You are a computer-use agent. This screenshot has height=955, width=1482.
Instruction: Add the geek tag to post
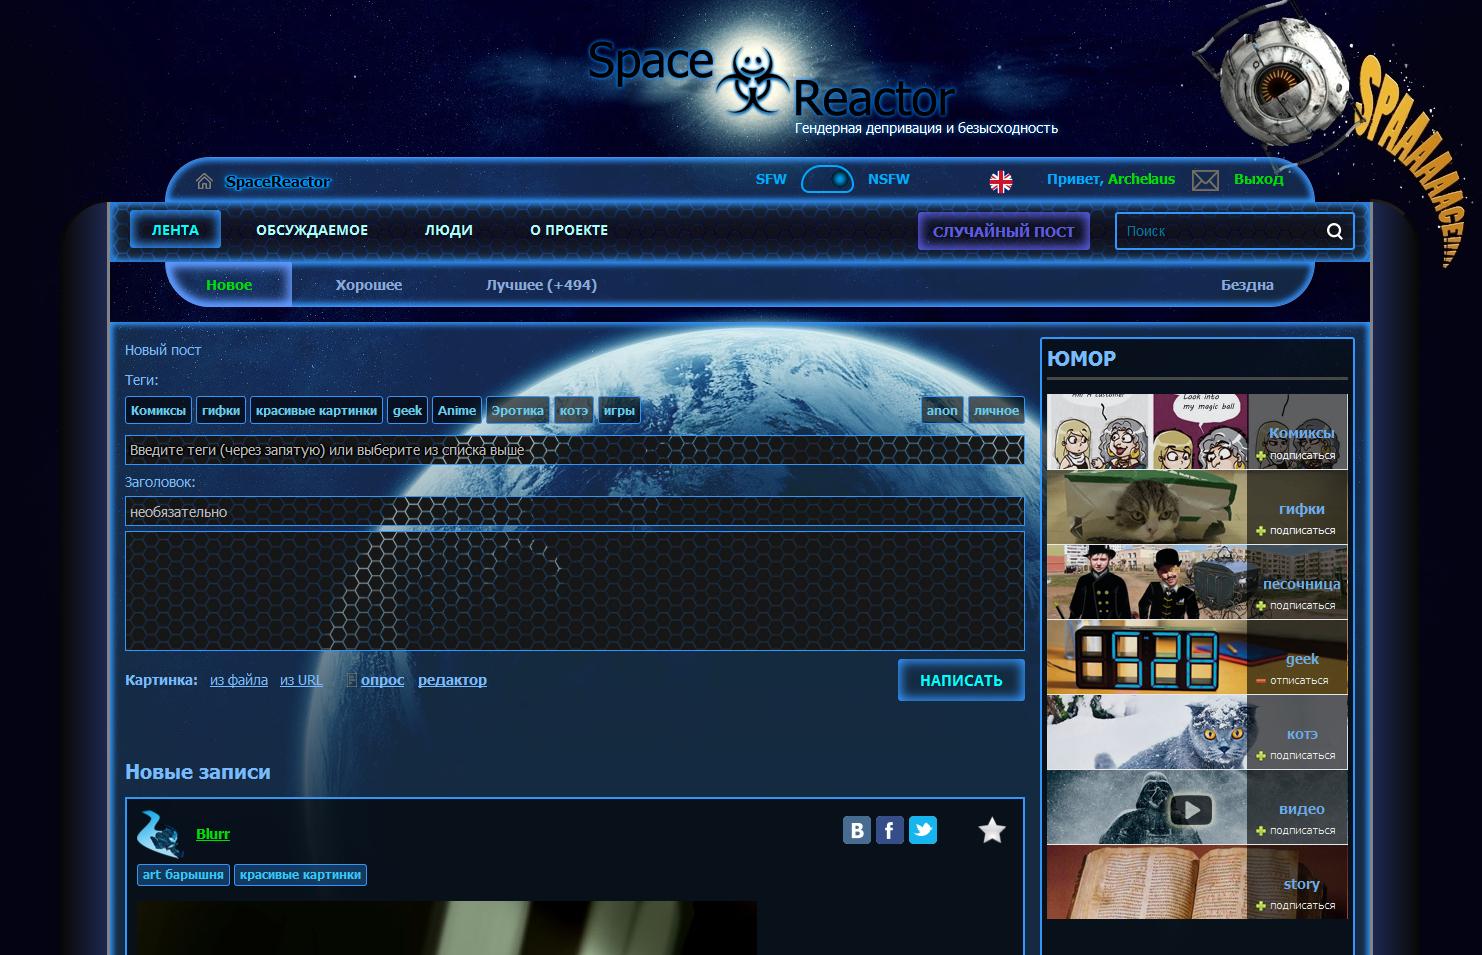point(408,410)
